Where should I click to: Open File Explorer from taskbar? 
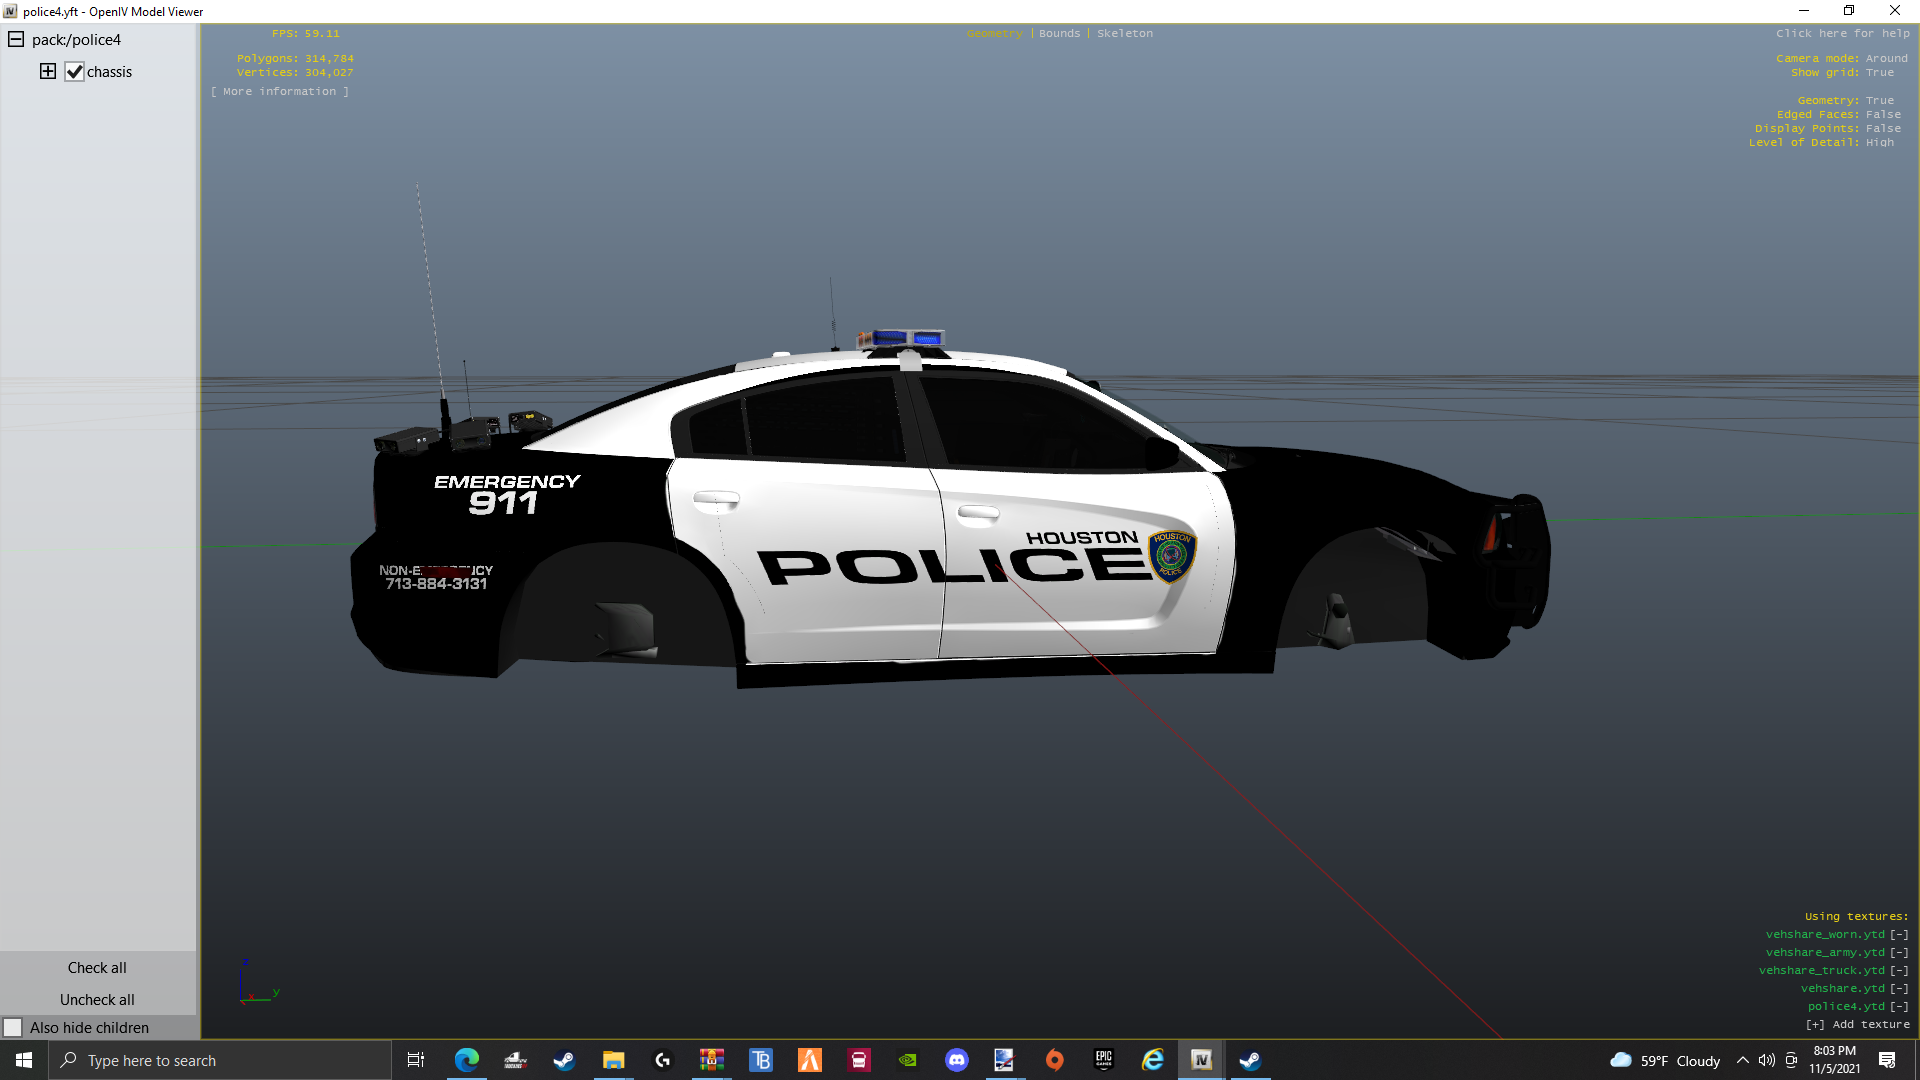tap(613, 1060)
